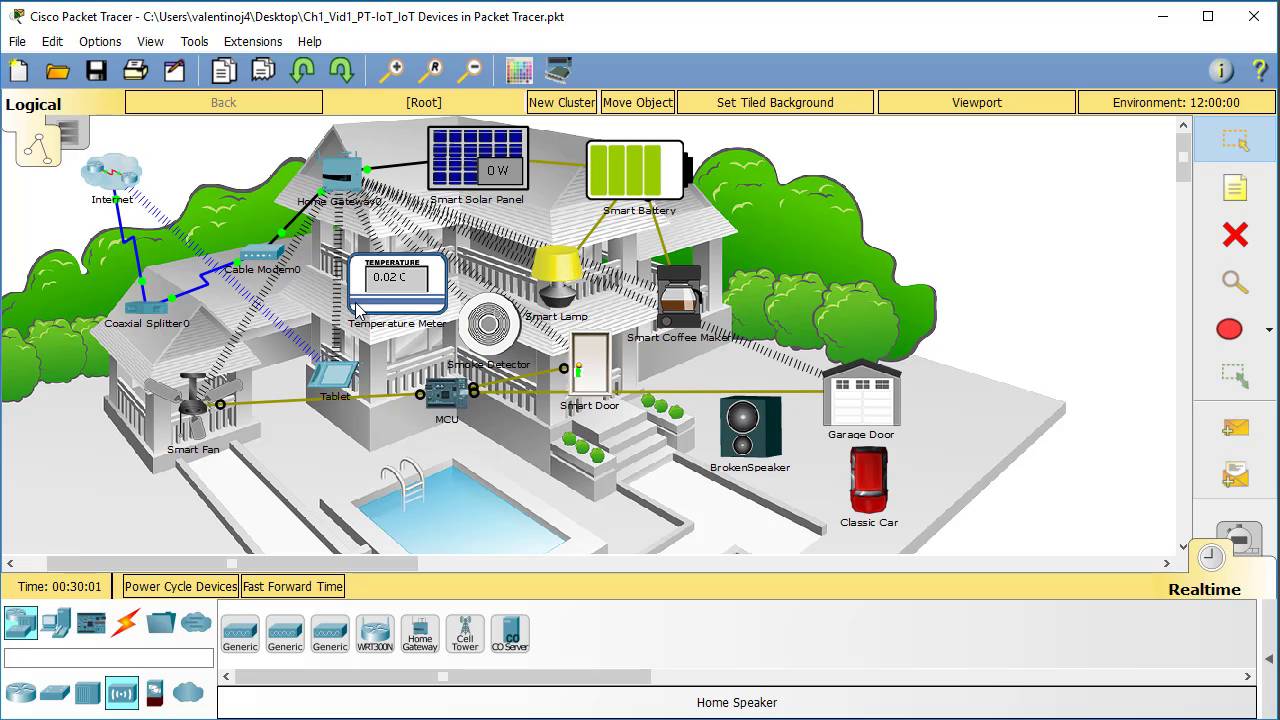Open the Drawing Palette icon
Image resolution: width=1280 pixels, height=720 pixels.
click(x=519, y=70)
